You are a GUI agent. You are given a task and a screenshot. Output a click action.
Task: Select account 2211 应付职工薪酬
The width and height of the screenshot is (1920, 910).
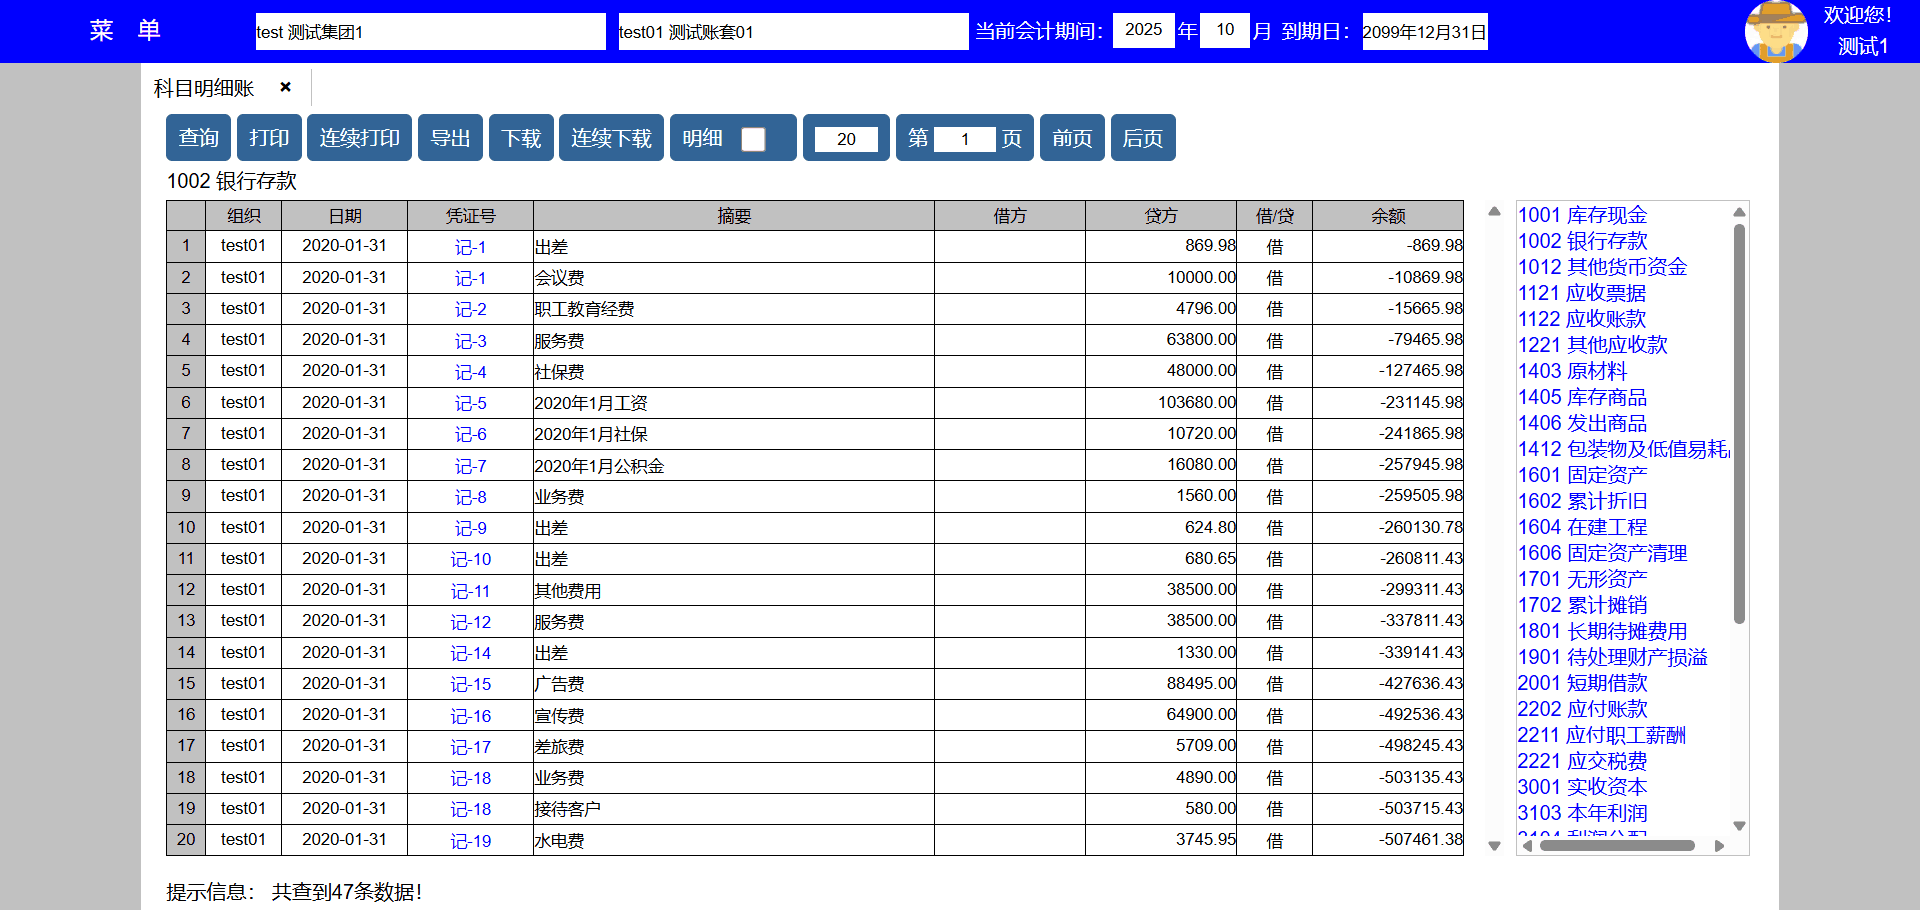point(1600,735)
